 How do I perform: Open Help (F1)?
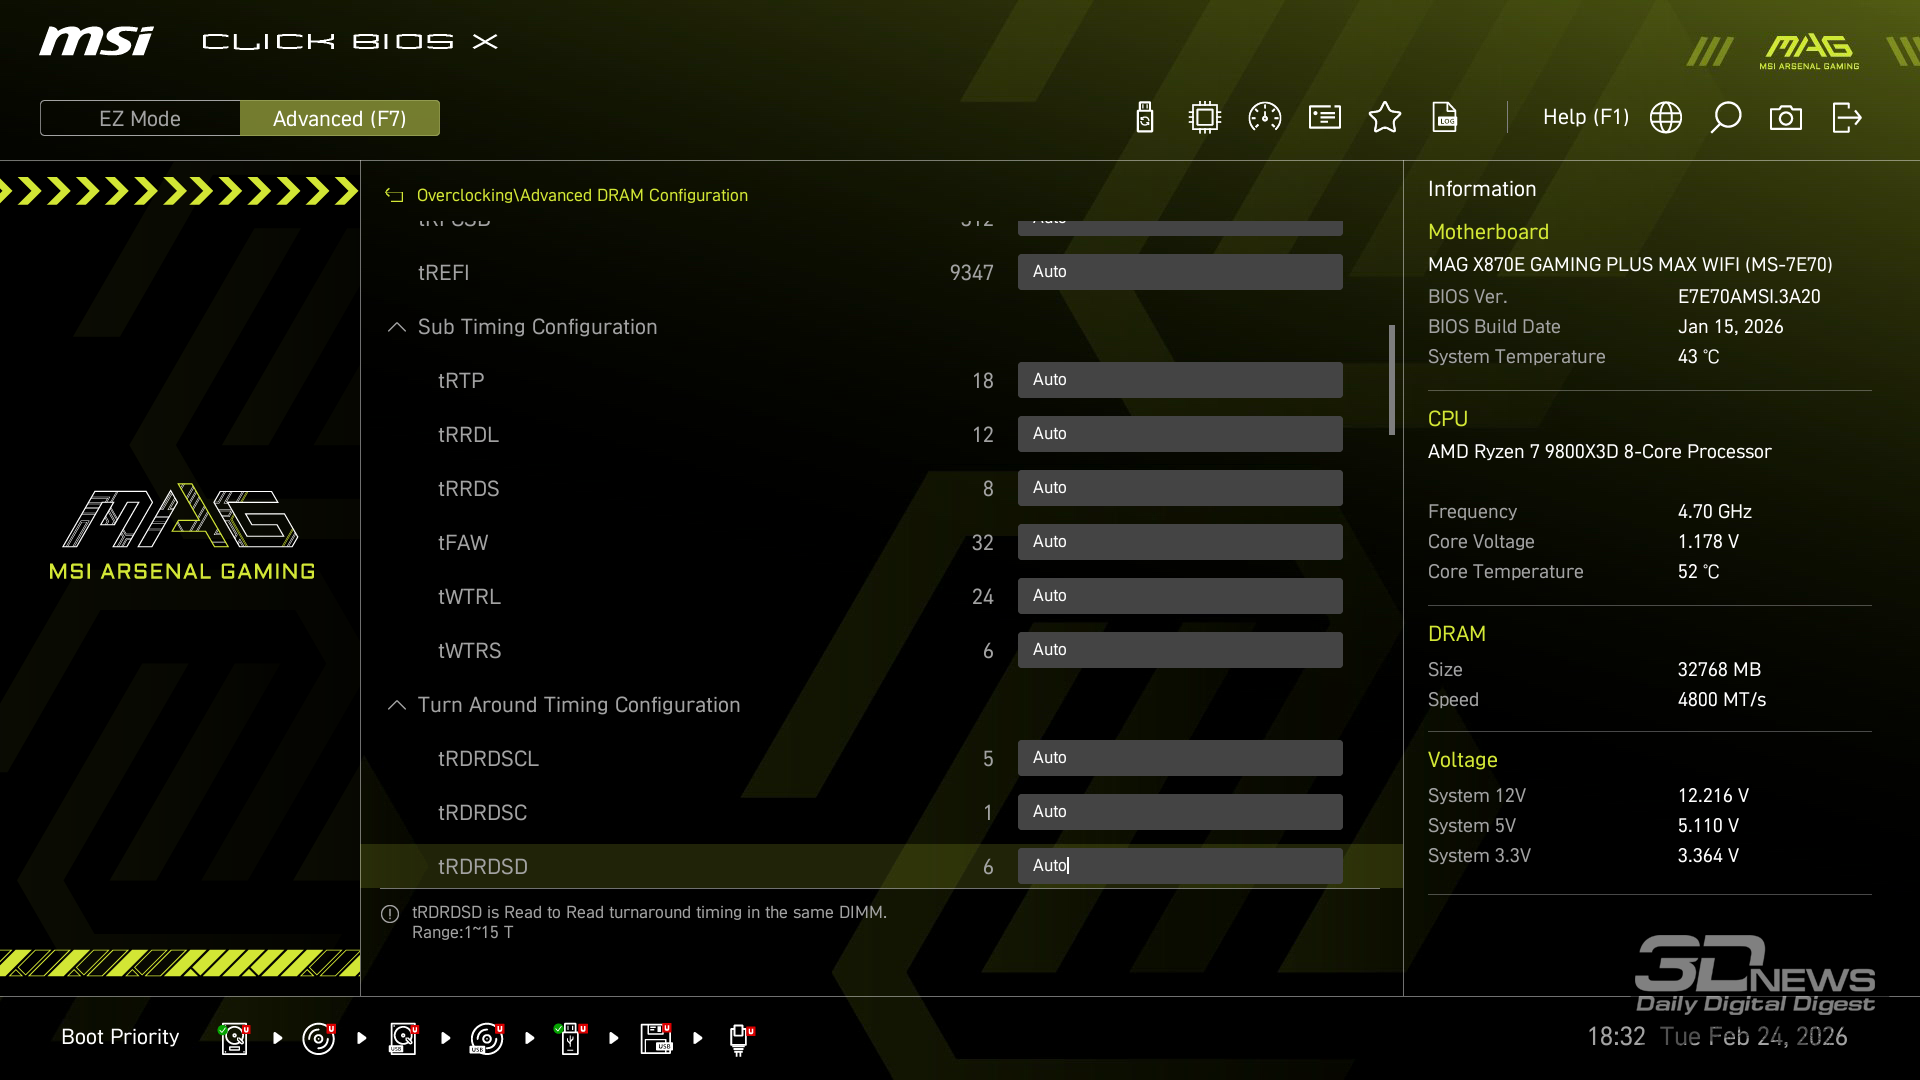(x=1585, y=118)
